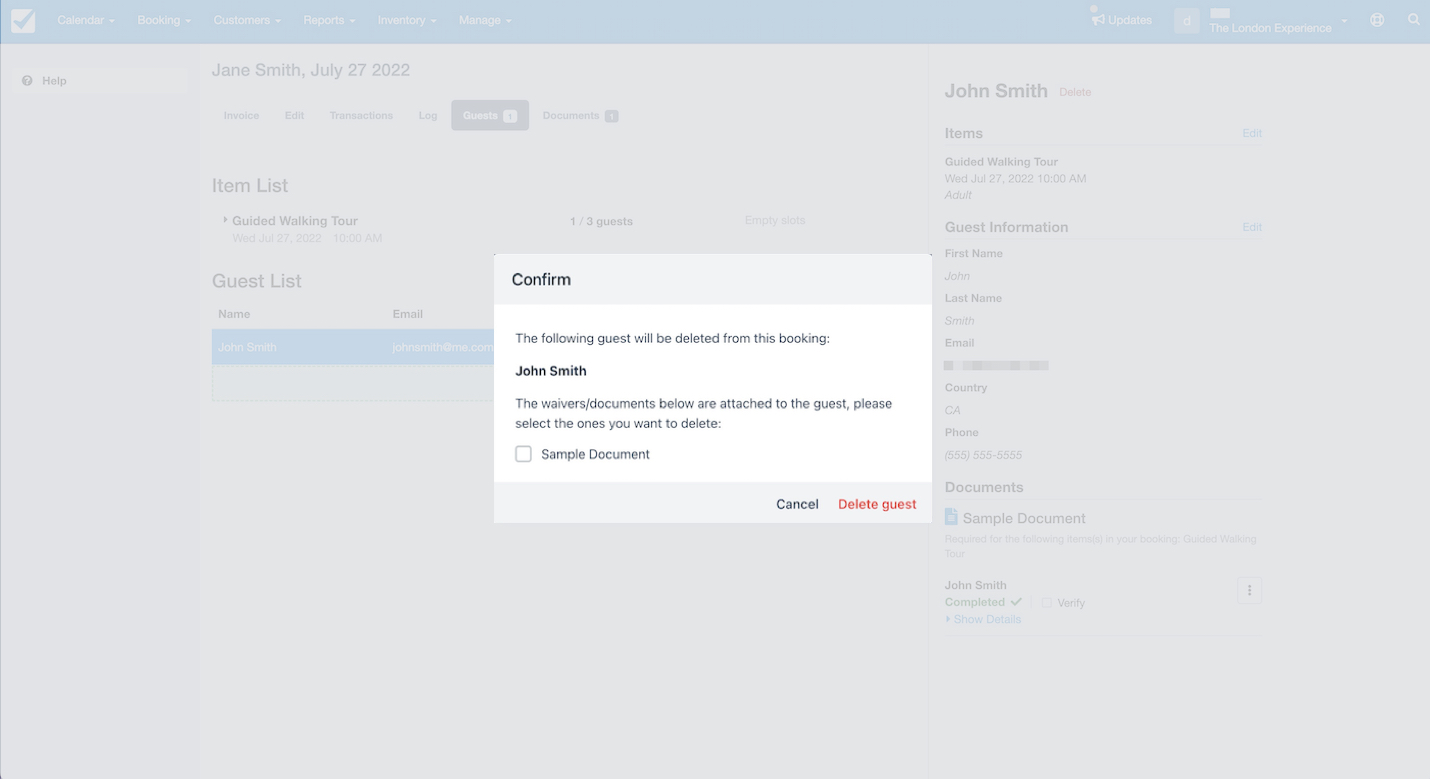Image resolution: width=1430 pixels, height=779 pixels.
Task: Select the Guests tab
Action: click(x=490, y=116)
